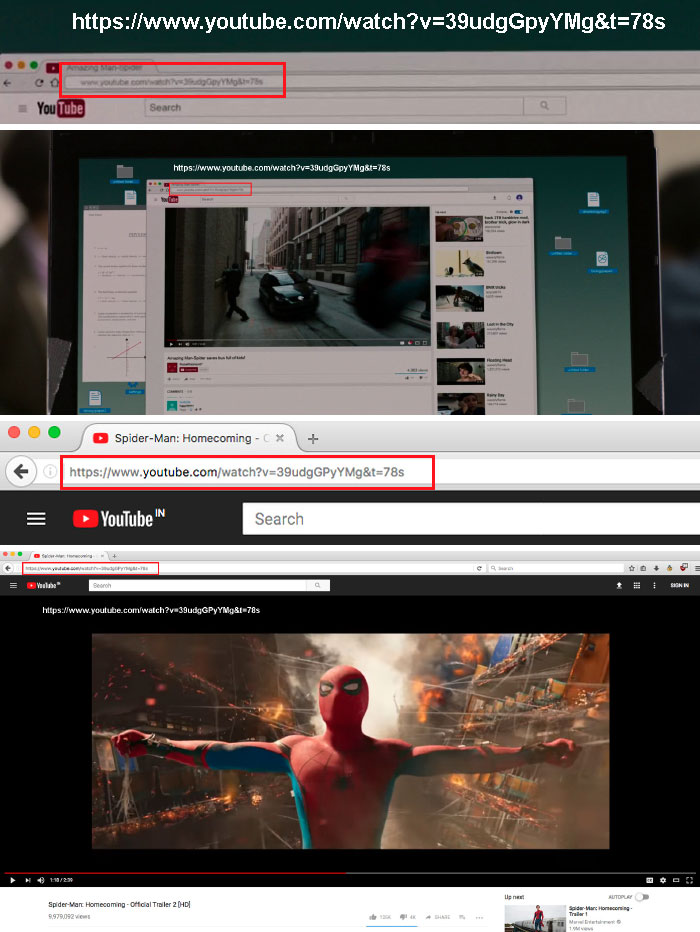This screenshot has width=700, height=932.
Task: Open the Up next Trailer 1 thumbnail
Action: coord(535,918)
